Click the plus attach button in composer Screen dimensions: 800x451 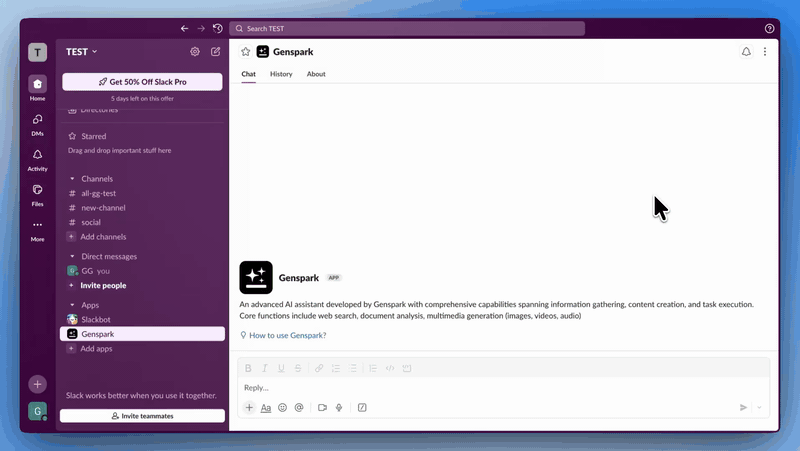tap(249, 407)
